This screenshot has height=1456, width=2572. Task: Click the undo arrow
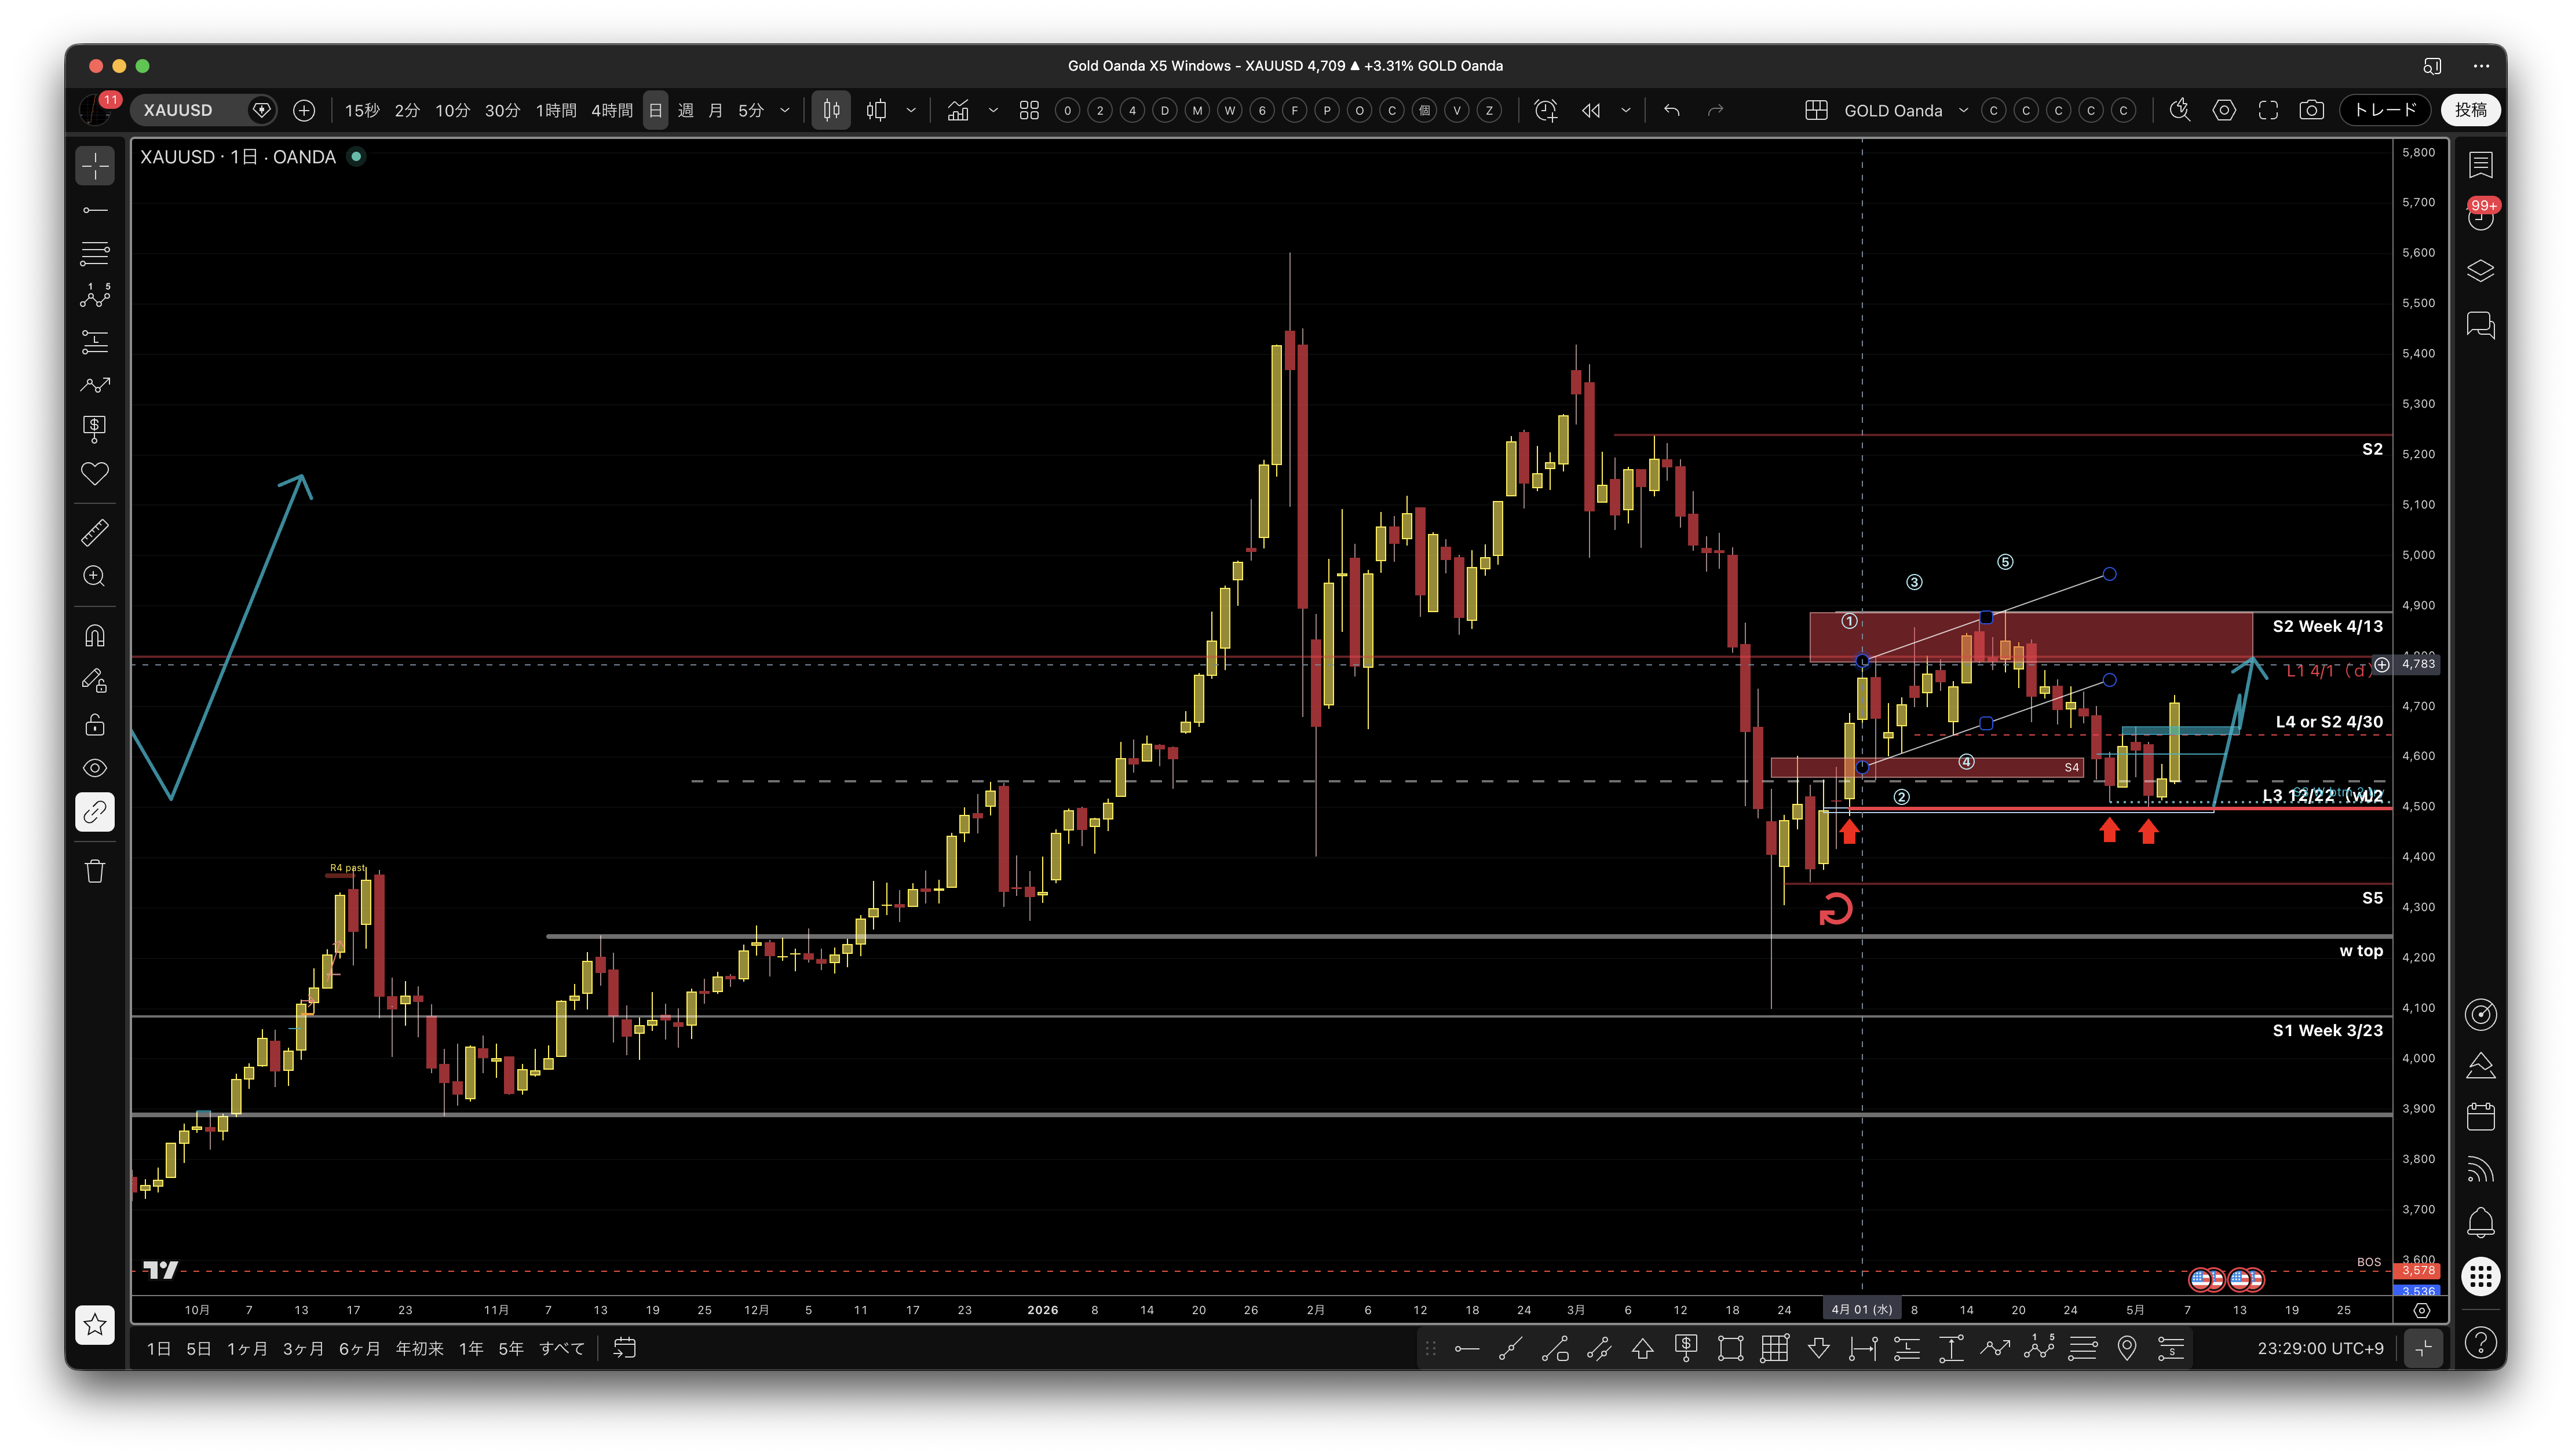coord(1671,110)
